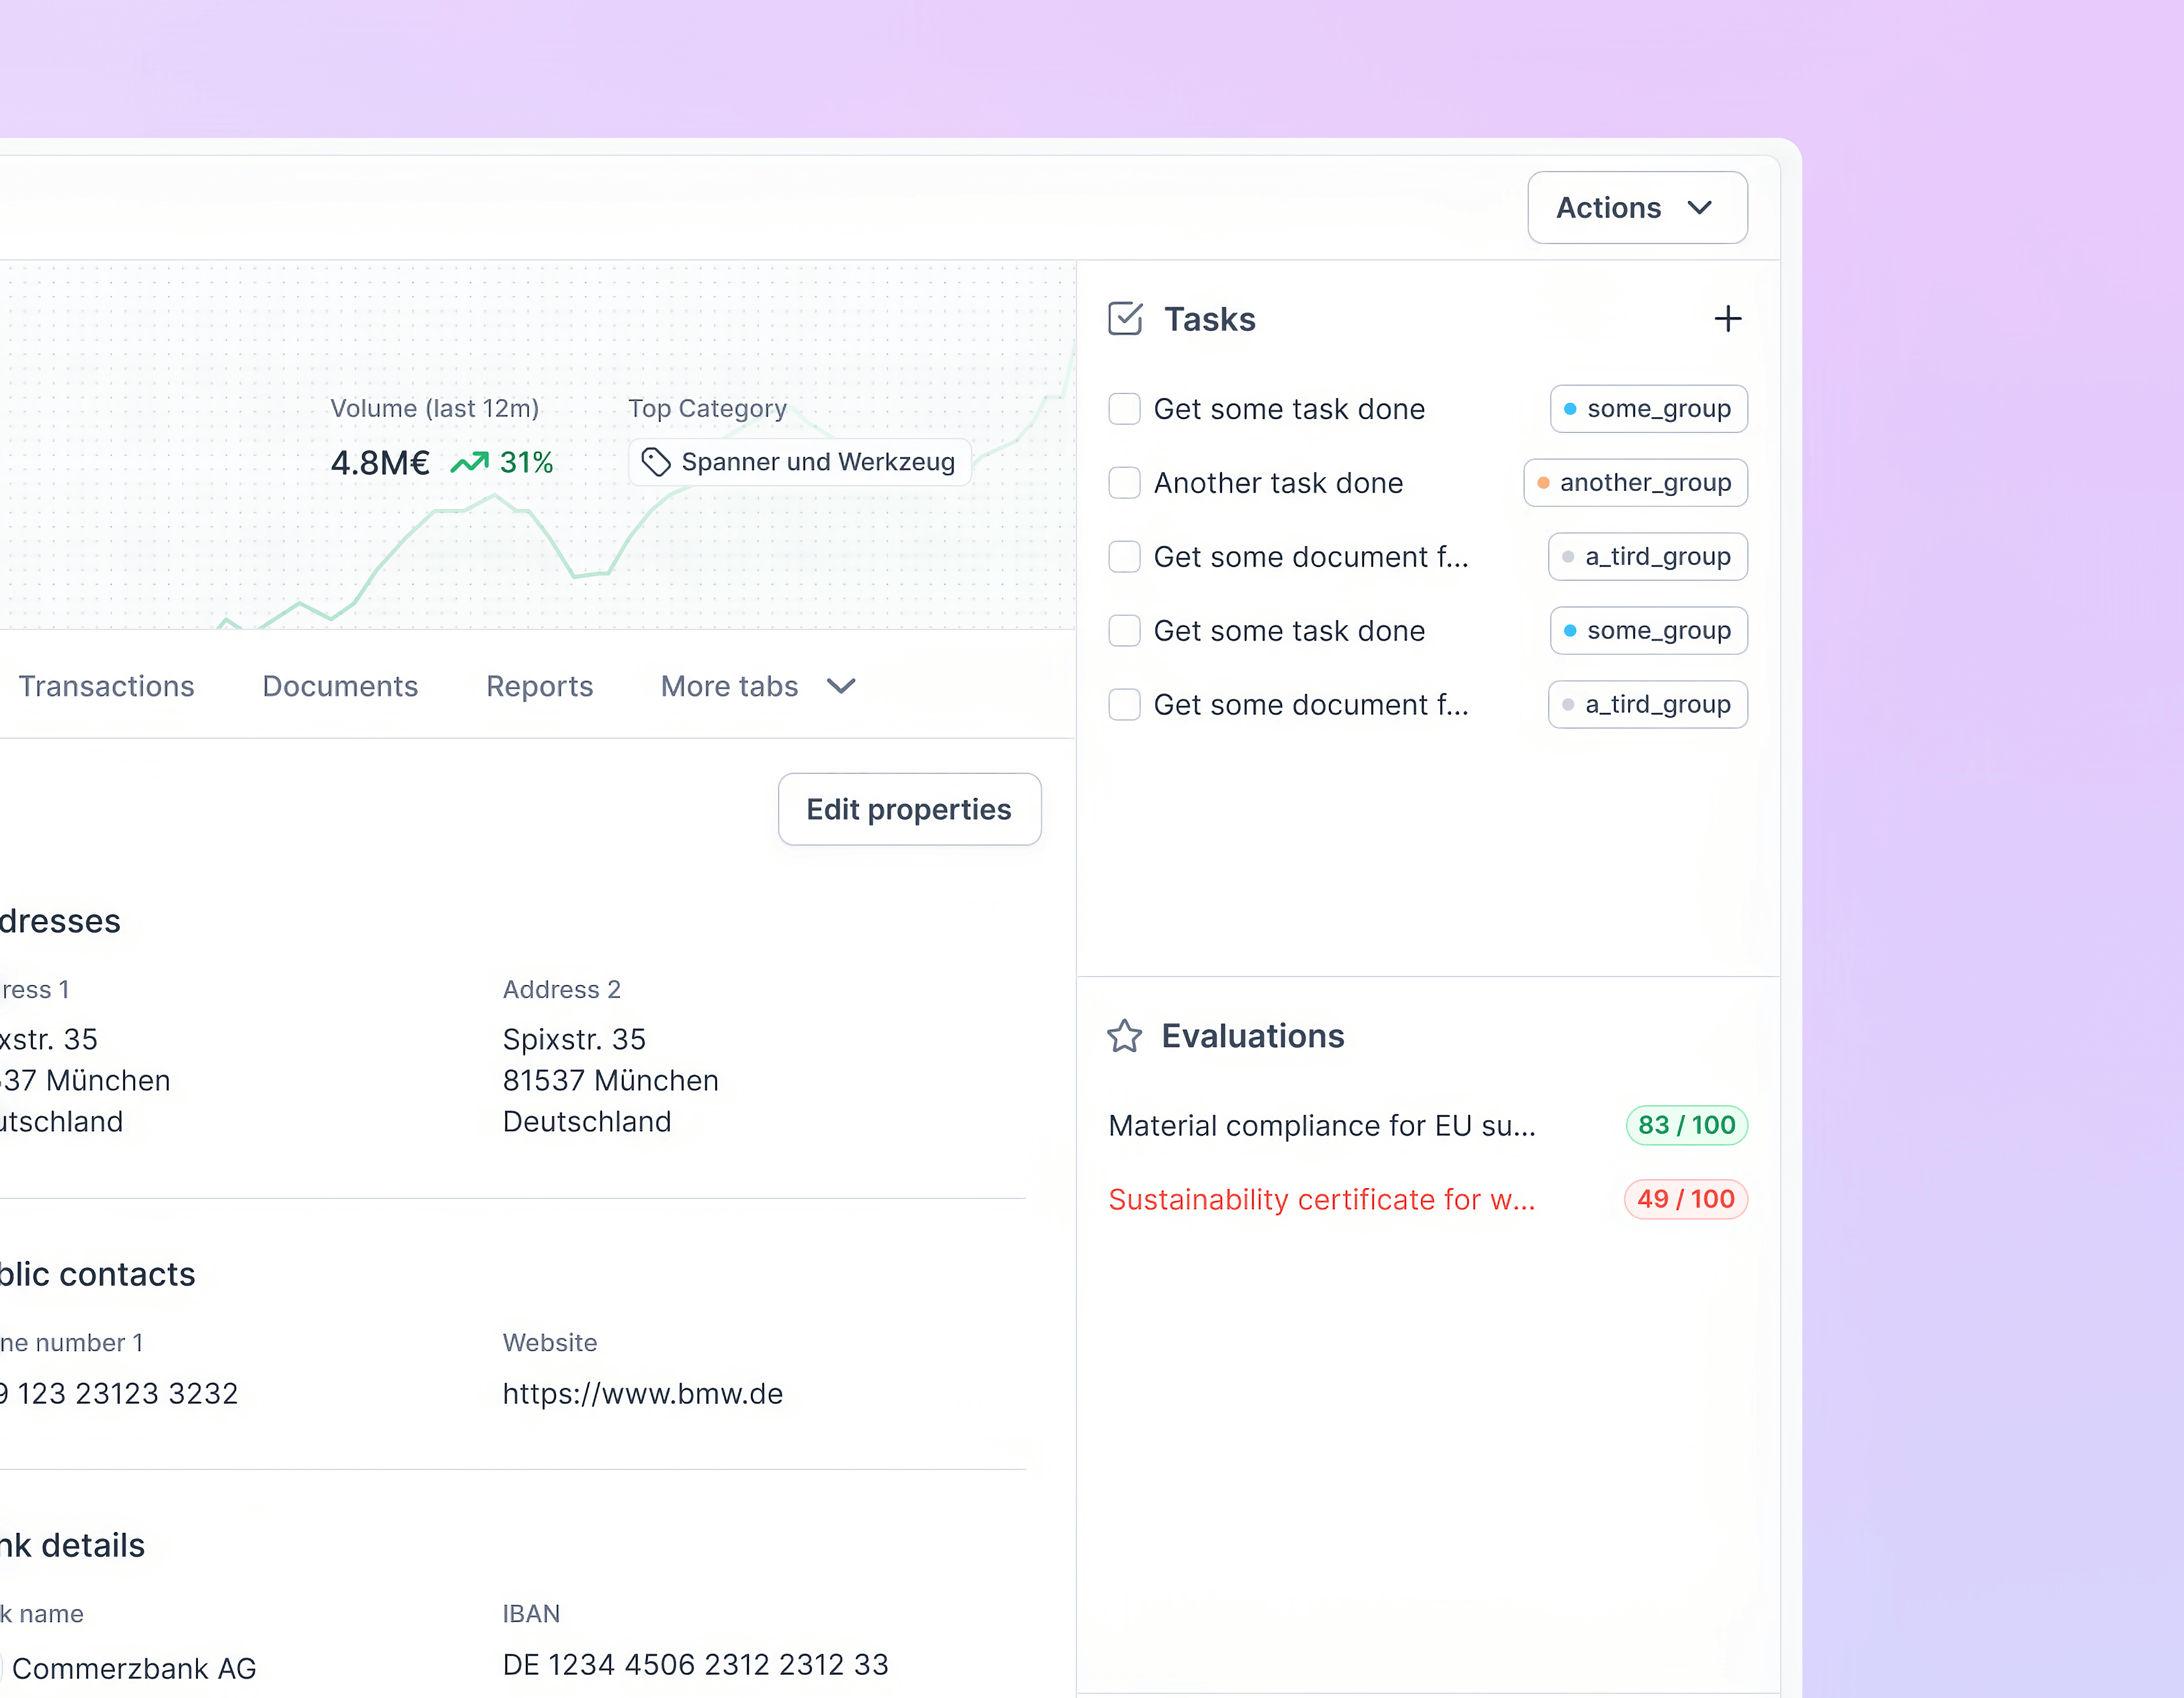Viewport: 2184px width, 1698px height.
Task: Open the https://www.bmw.de website link
Action: coord(642,1393)
